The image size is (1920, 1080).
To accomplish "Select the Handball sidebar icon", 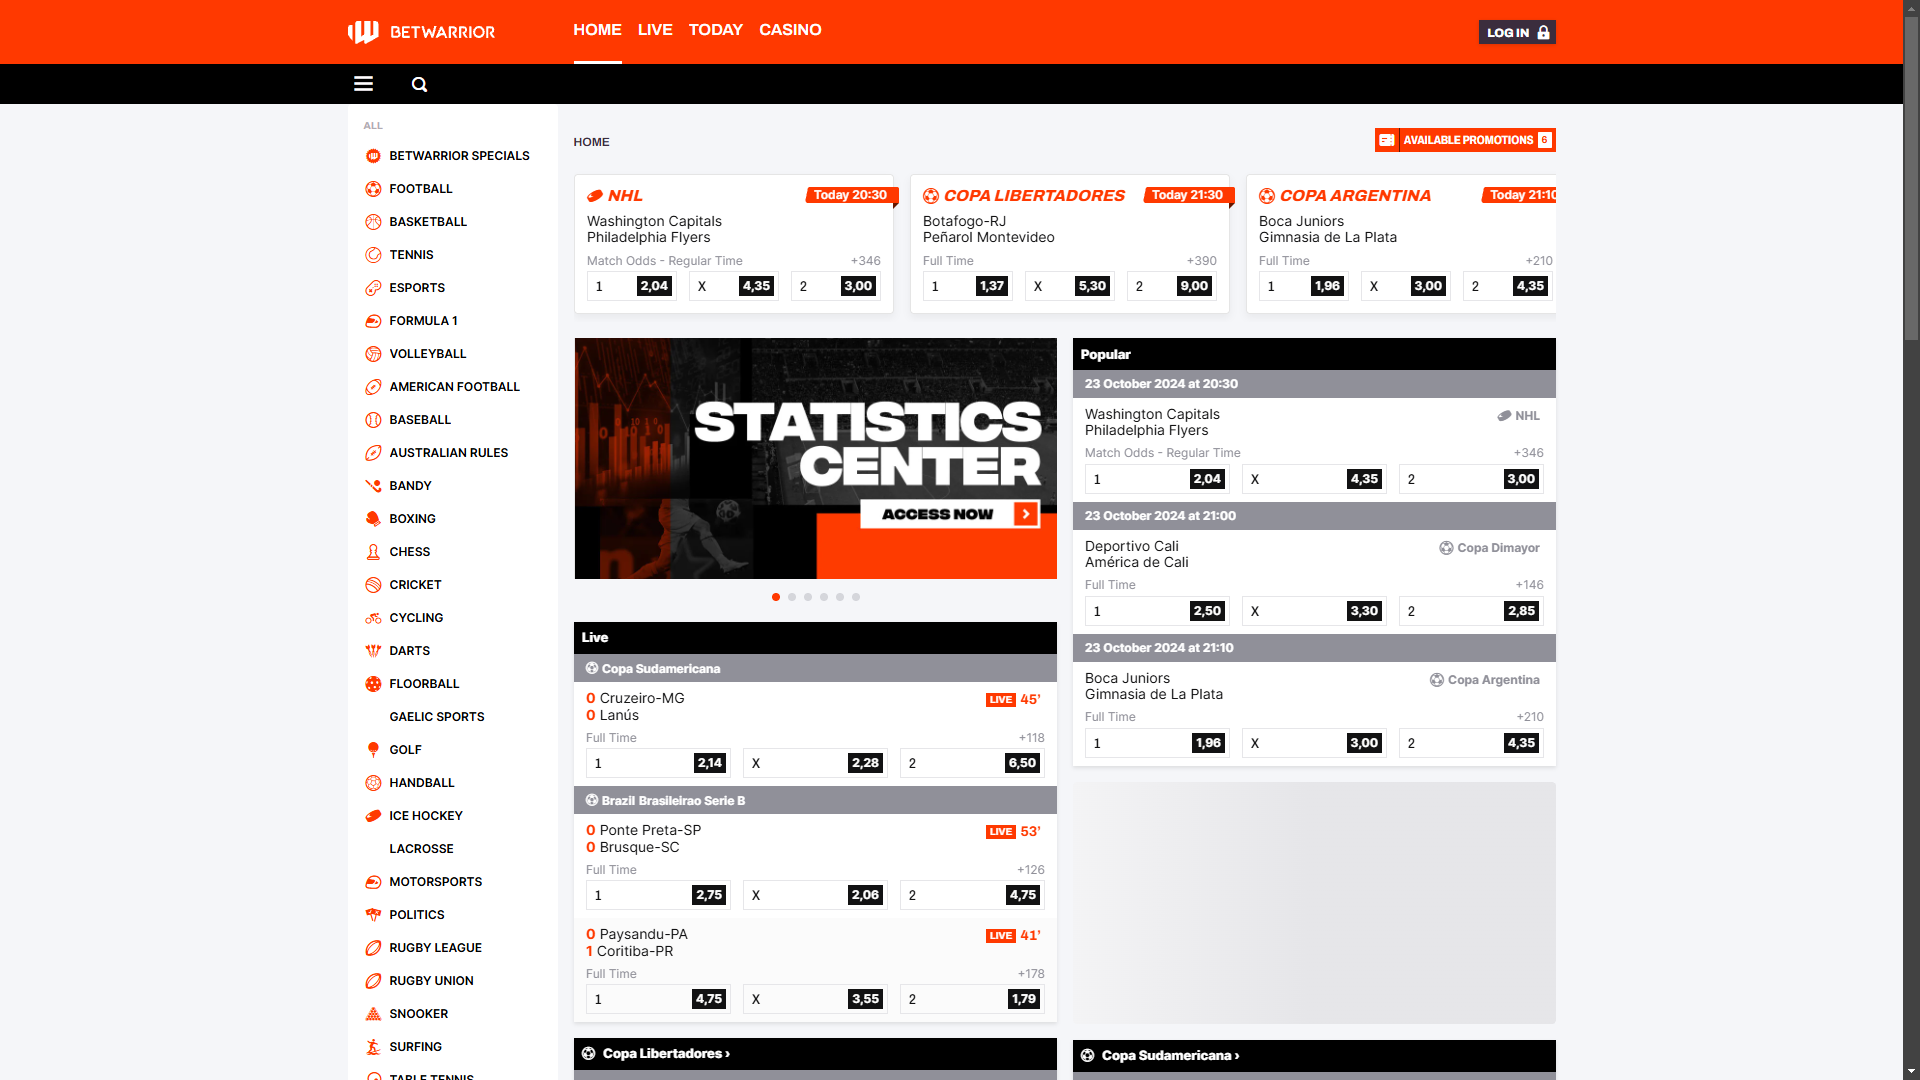I will [x=373, y=783].
